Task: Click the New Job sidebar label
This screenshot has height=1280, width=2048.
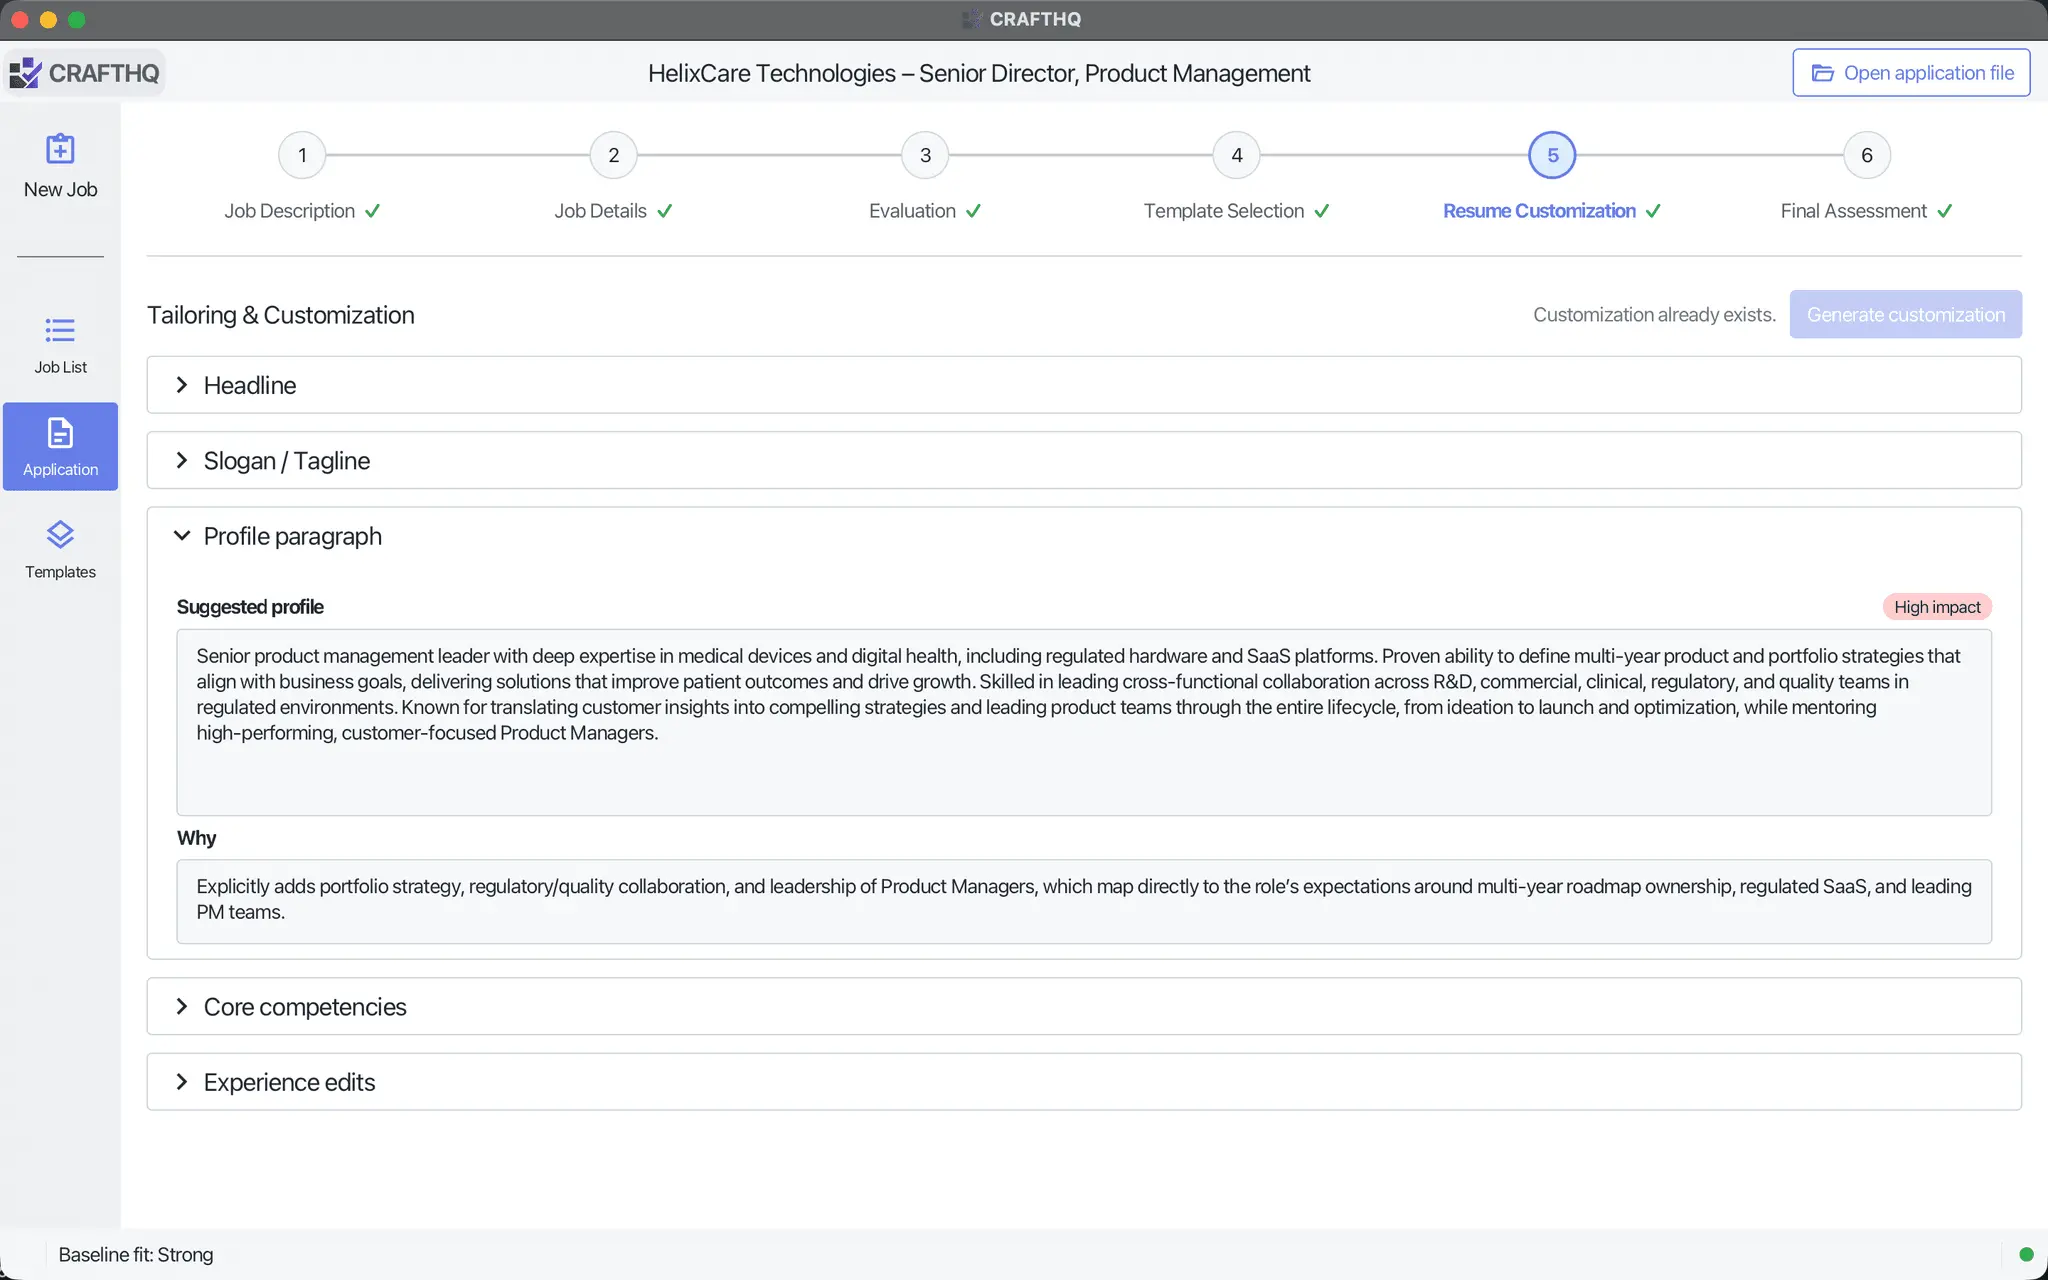Action: click(60, 189)
